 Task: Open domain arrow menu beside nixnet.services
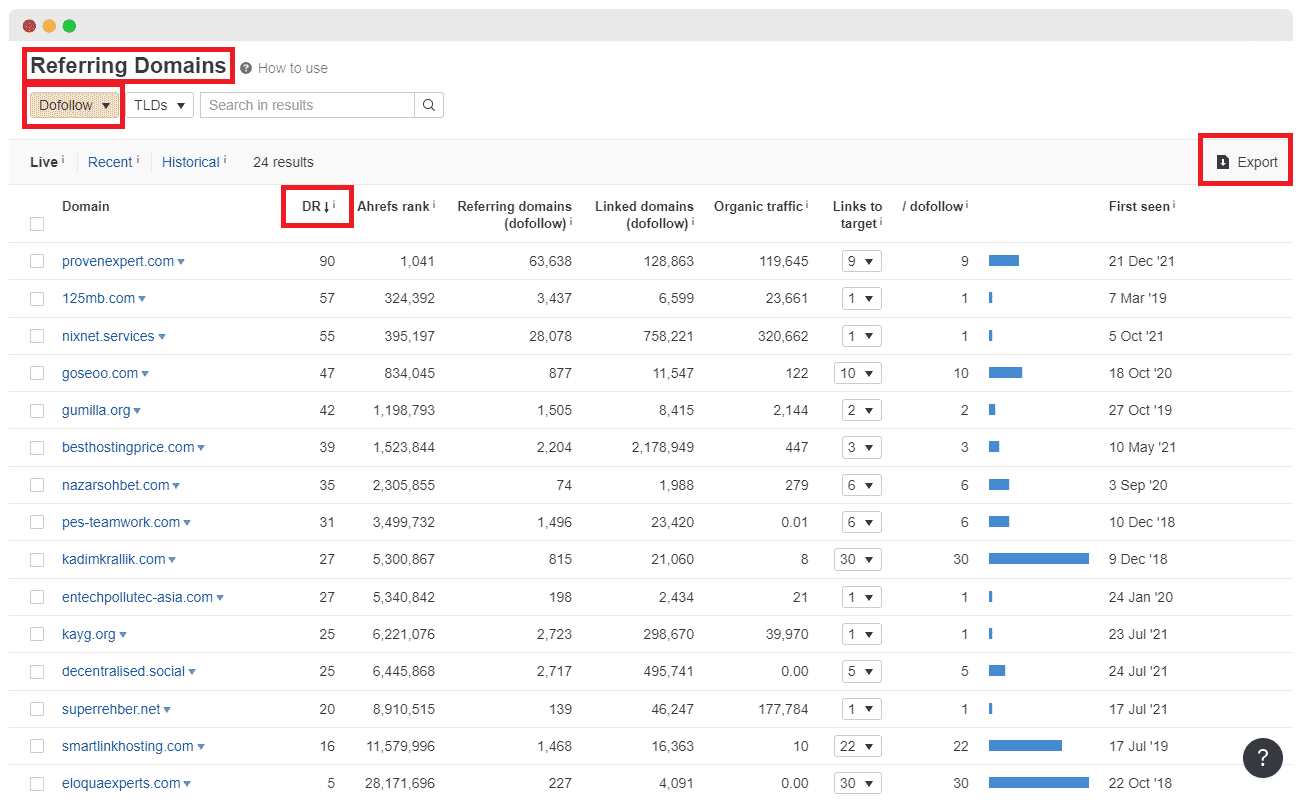pos(162,337)
